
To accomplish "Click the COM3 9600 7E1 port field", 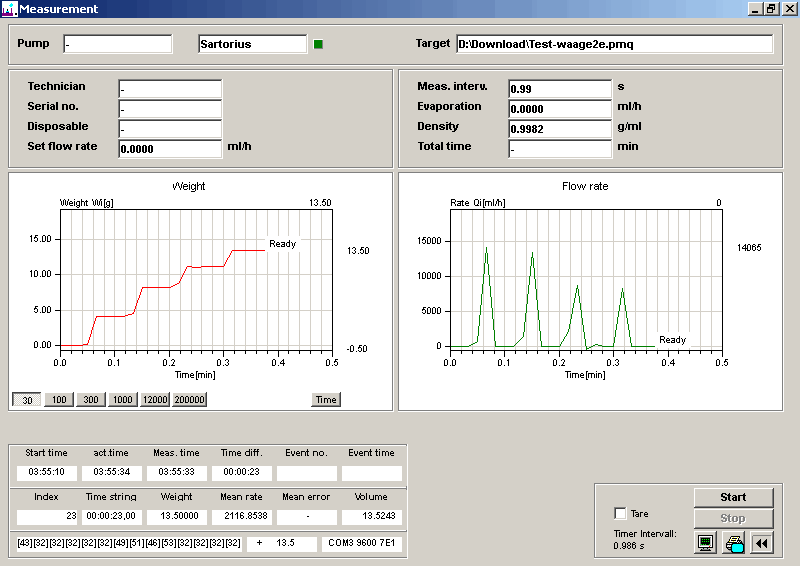I will click(362, 543).
